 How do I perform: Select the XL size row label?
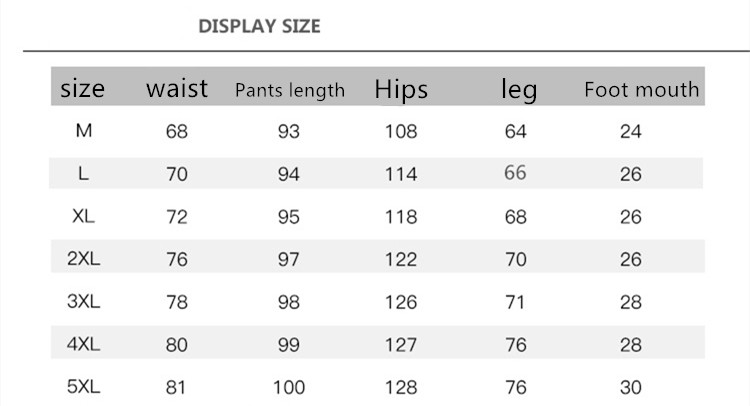pos(83,216)
